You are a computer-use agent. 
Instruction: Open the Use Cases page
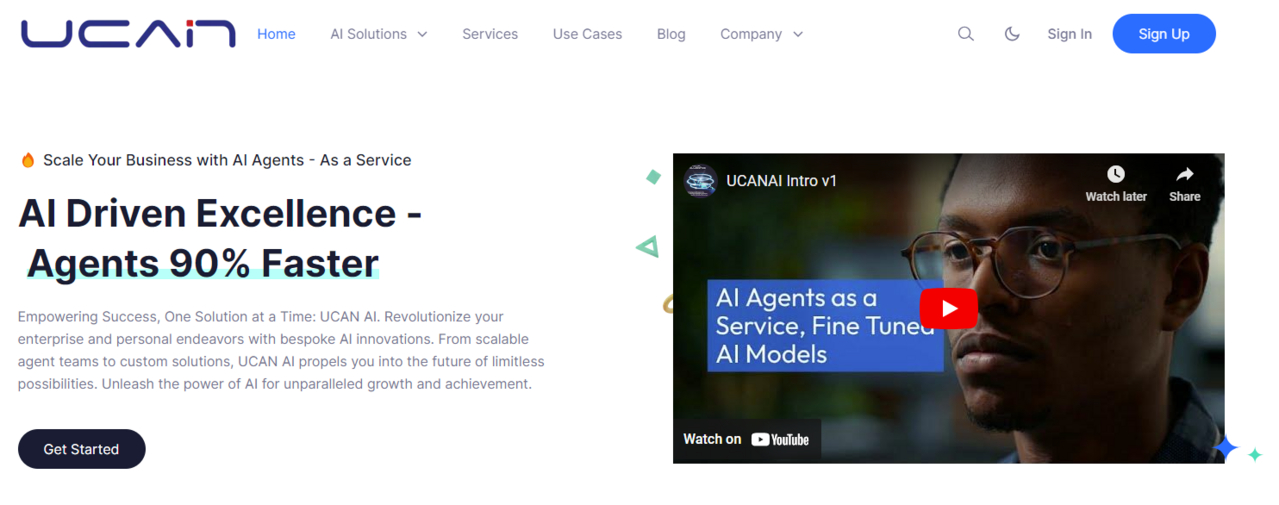pos(587,34)
